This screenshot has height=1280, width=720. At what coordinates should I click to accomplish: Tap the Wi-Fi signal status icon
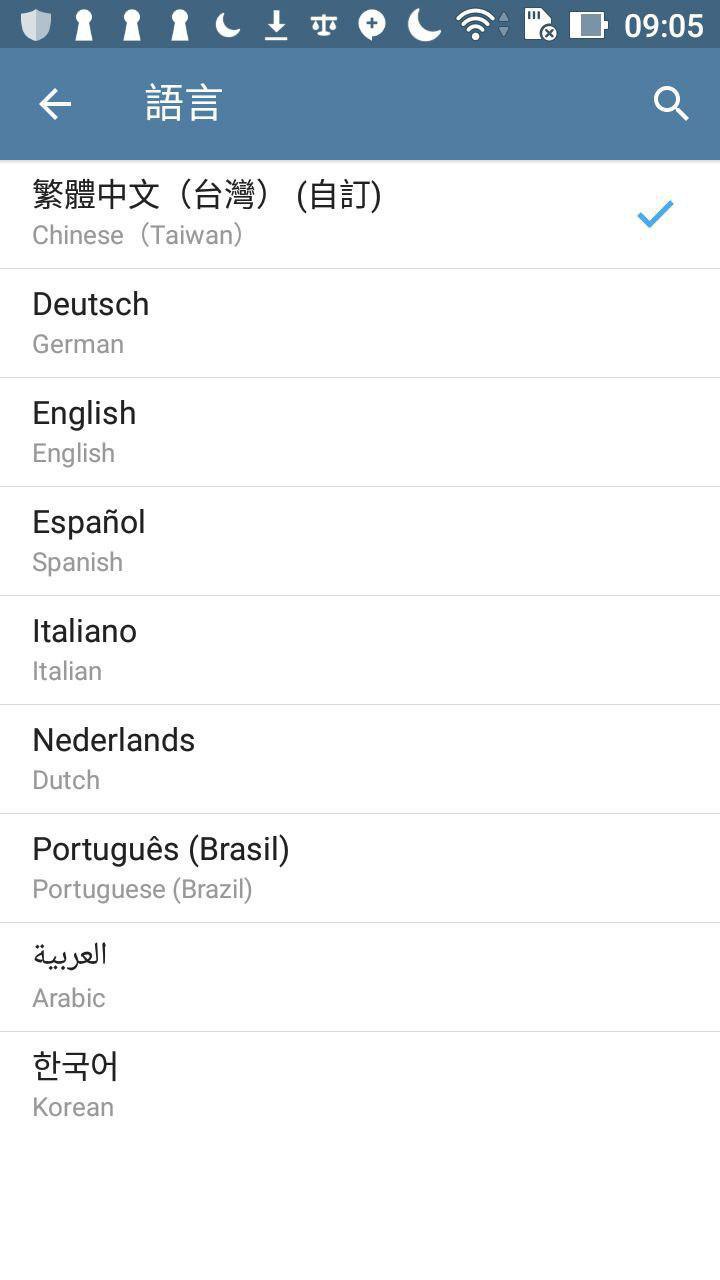point(477,24)
